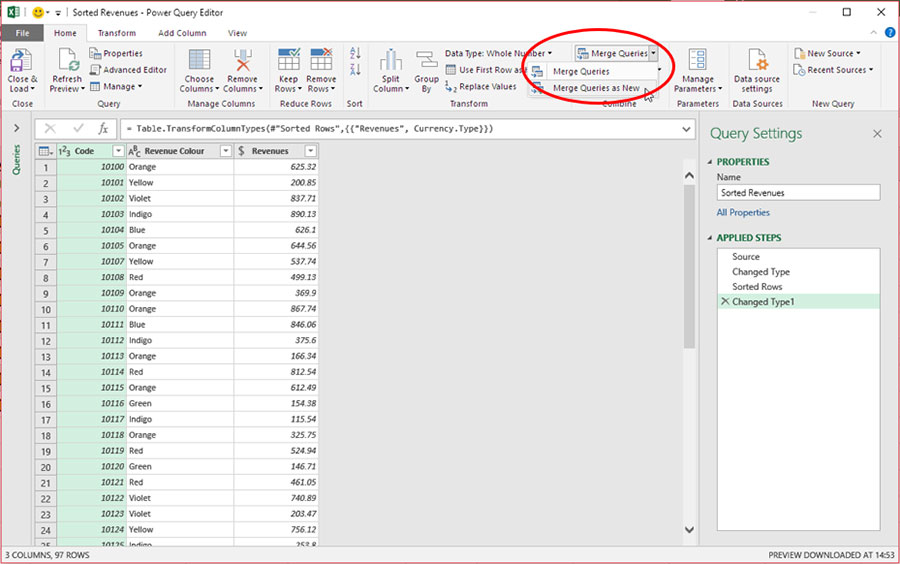Customize the Quick Access Toolbar dropdown

click(x=58, y=13)
